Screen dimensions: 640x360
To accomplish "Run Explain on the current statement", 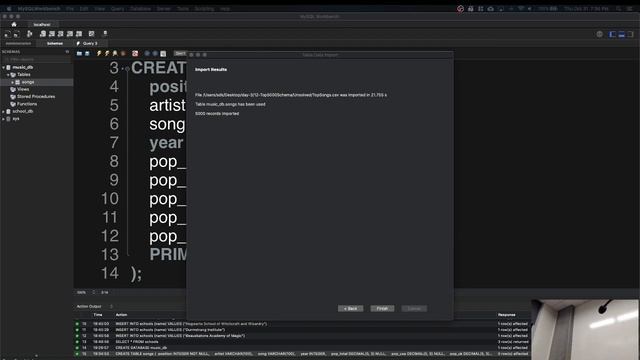I will [115, 53].
